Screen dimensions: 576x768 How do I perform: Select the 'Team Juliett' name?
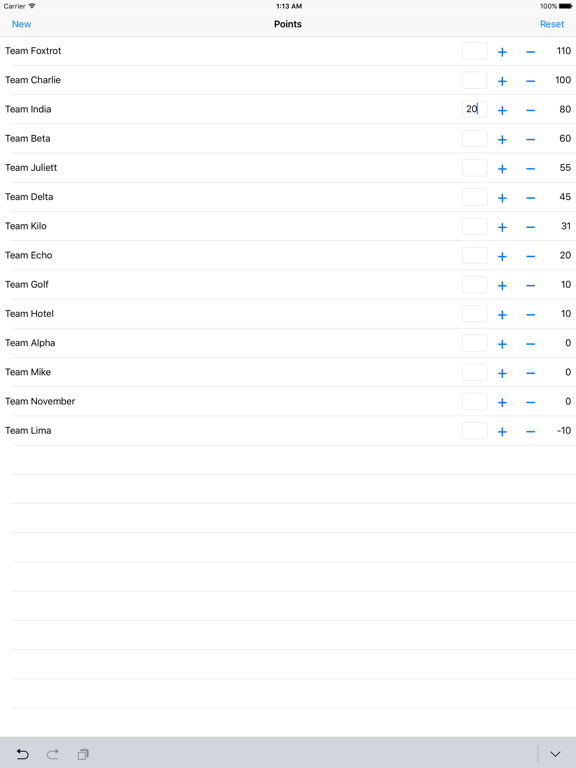tap(31, 168)
